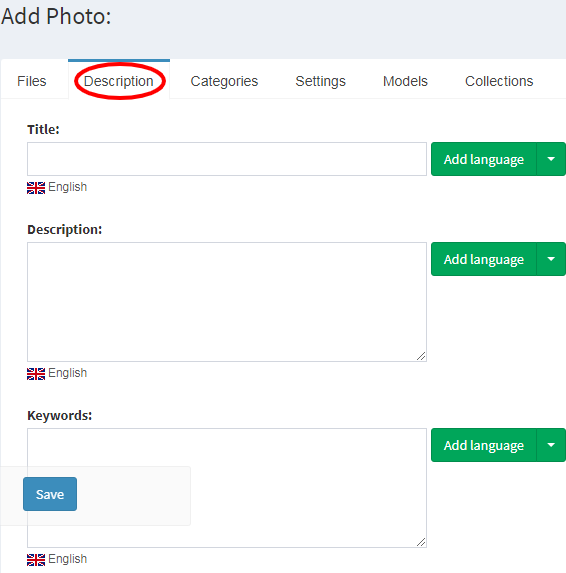
Task: Click inside the Description text area
Action: (227, 302)
